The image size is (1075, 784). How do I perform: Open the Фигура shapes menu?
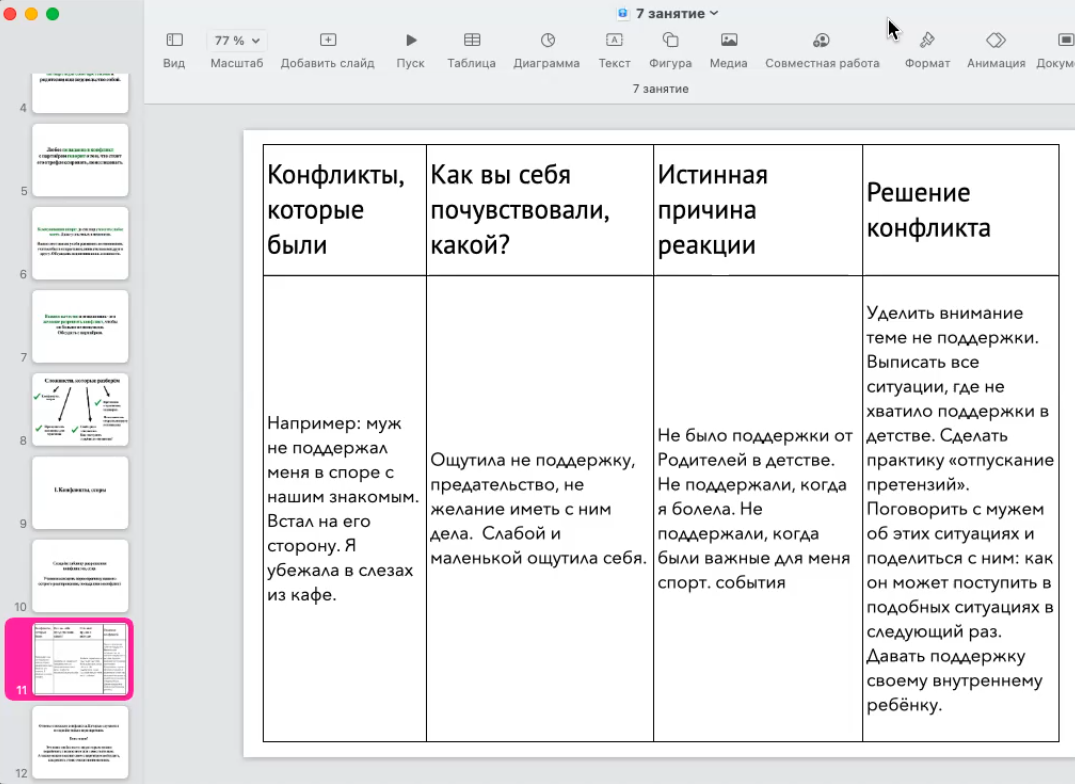tap(671, 50)
